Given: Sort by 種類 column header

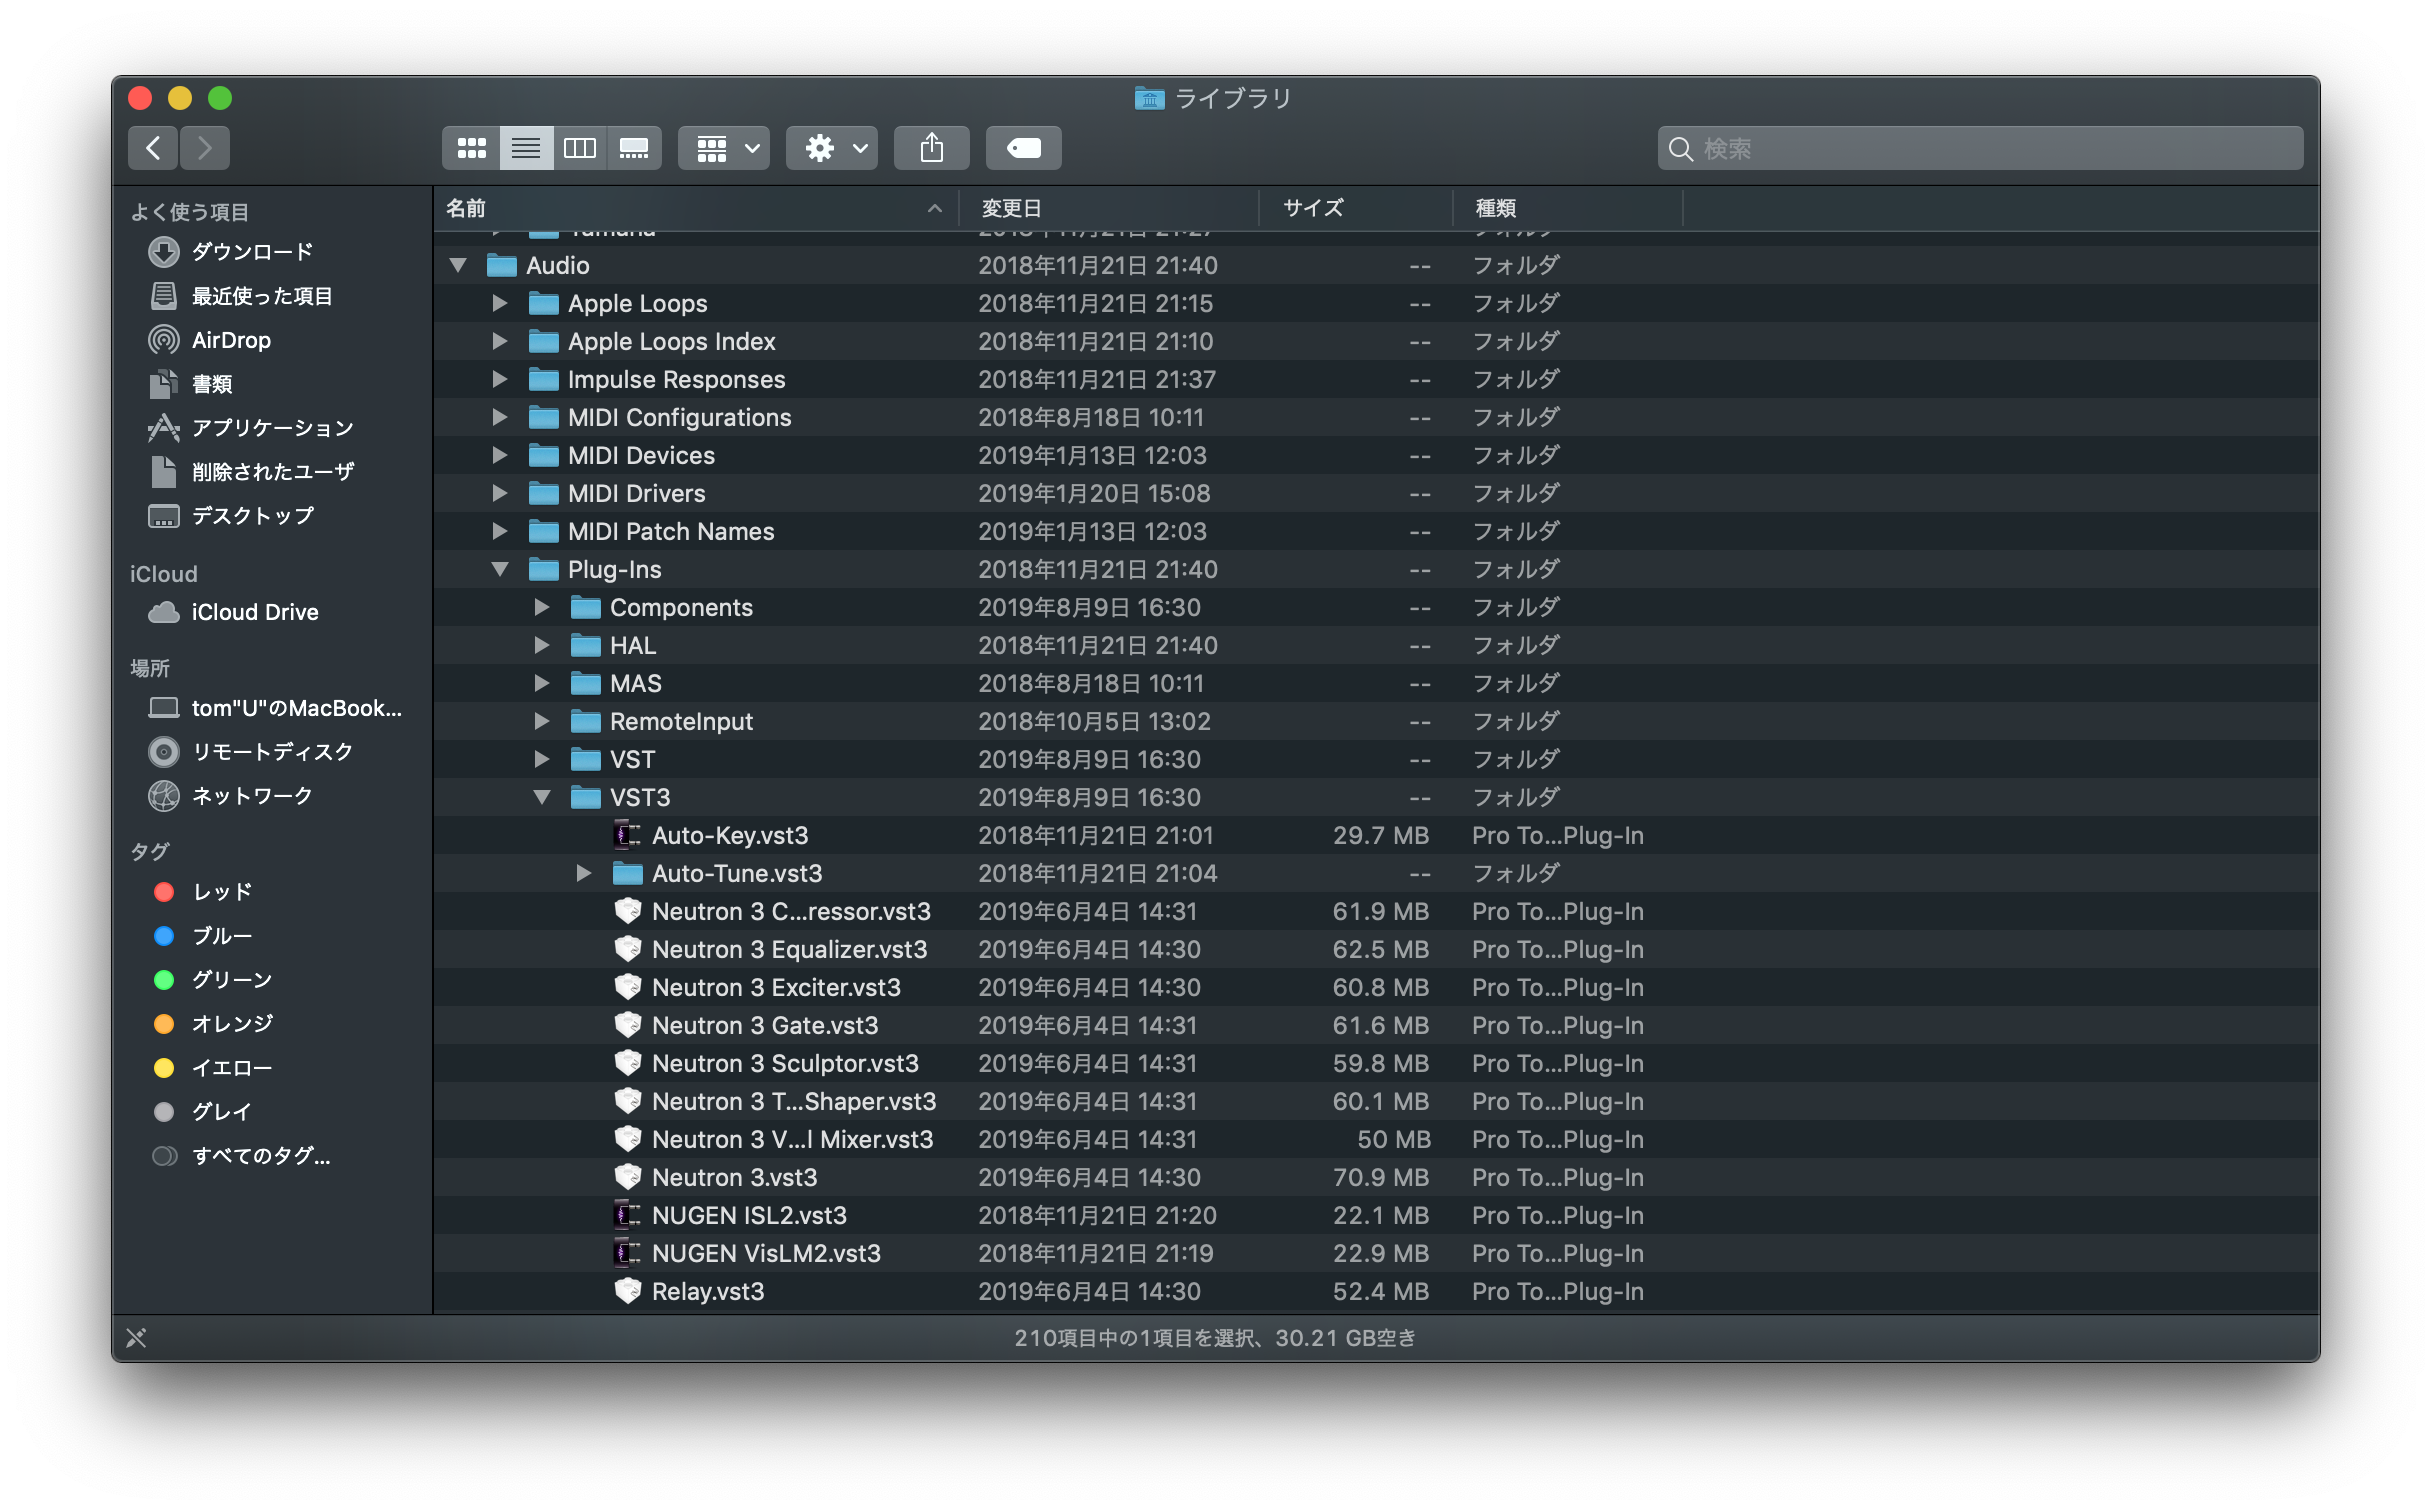Looking at the screenshot, I should [x=1568, y=208].
